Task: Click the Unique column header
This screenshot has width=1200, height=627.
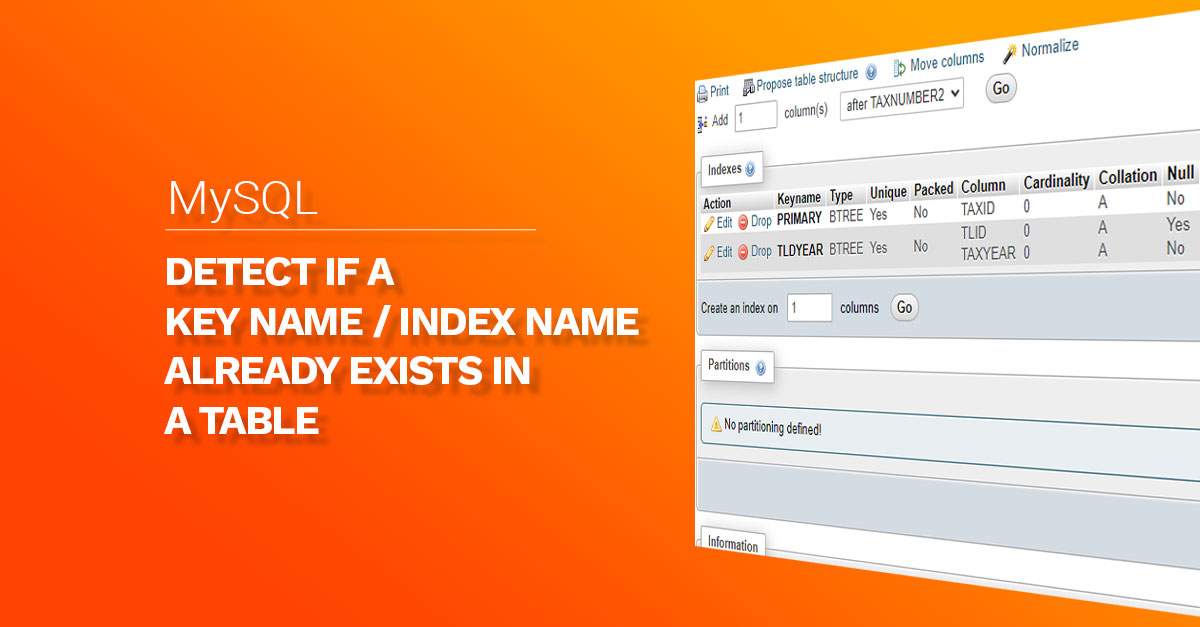Action: (x=888, y=192)
